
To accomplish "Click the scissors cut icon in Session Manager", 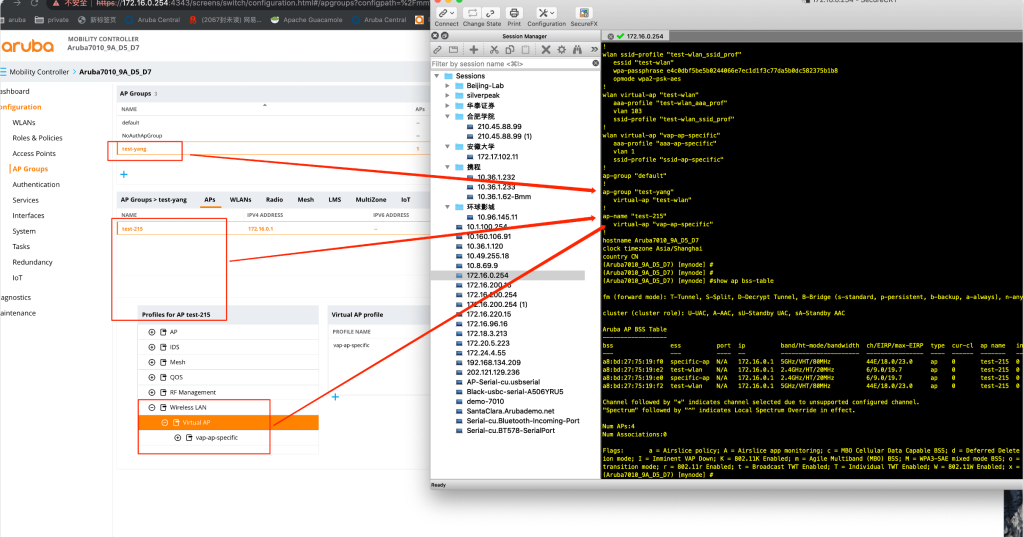I will (494, 50).
